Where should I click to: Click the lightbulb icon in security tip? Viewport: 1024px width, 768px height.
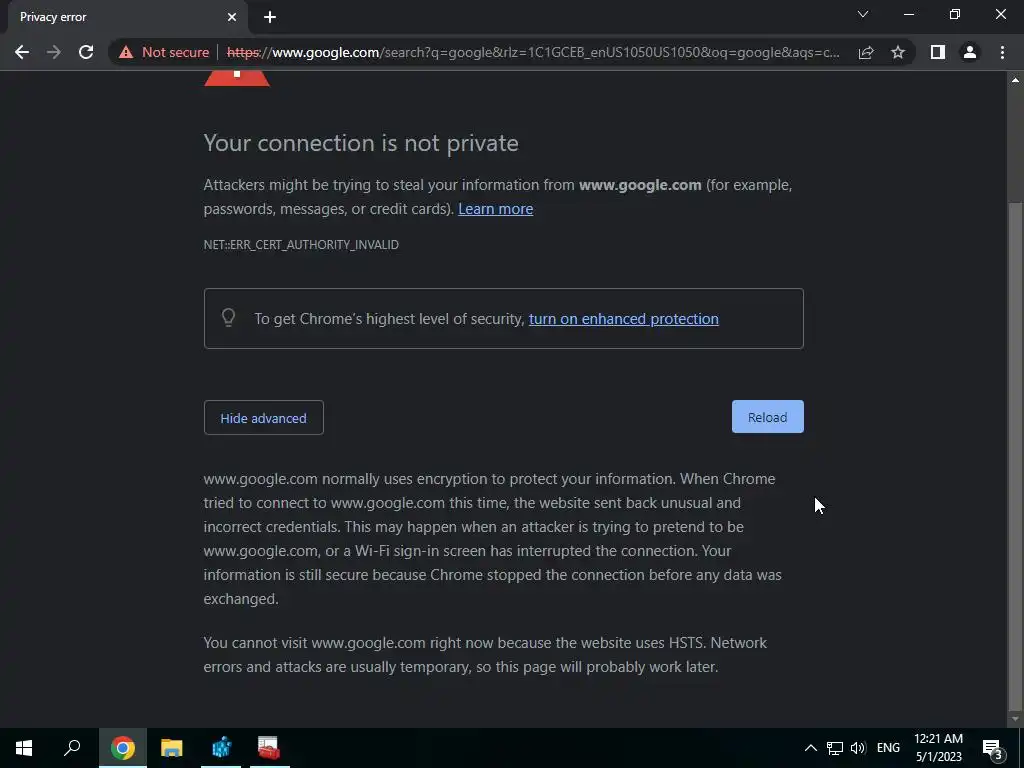pos(229,317)
